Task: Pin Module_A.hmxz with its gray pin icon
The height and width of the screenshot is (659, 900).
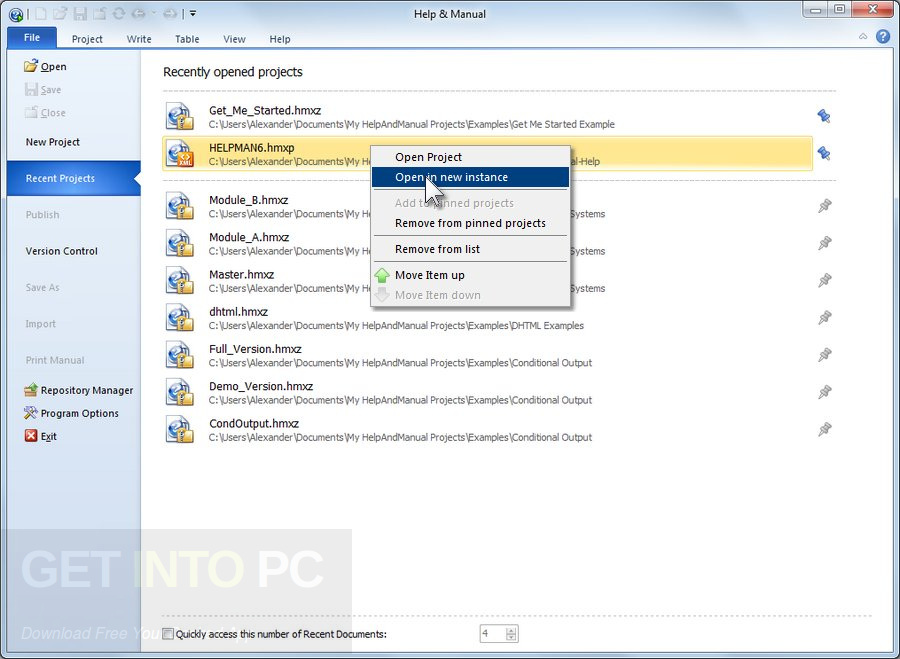Action: [x=824, y=243]
